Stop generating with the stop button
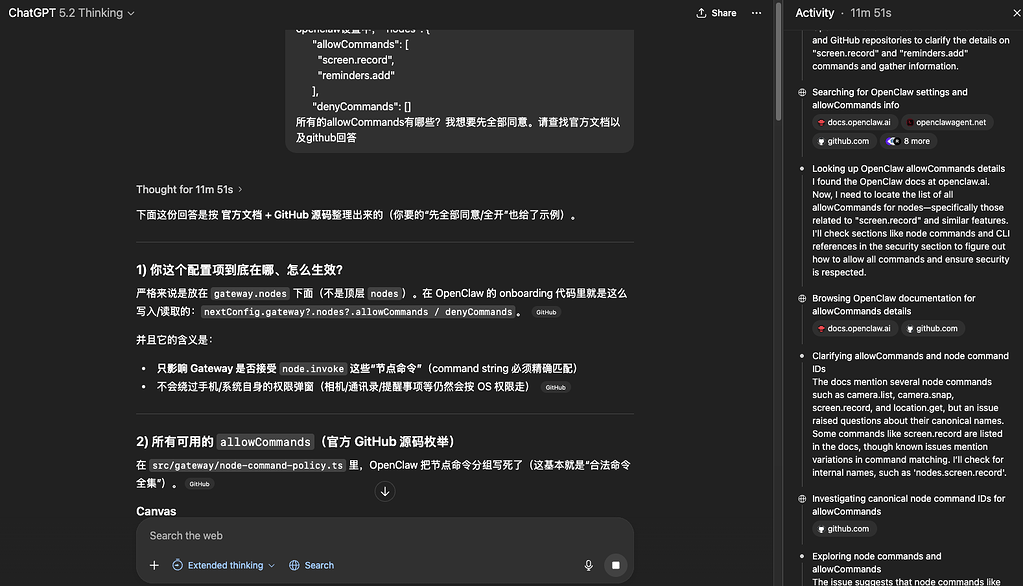The height and width of the screenshot is (586, 1023). [615, 565]
